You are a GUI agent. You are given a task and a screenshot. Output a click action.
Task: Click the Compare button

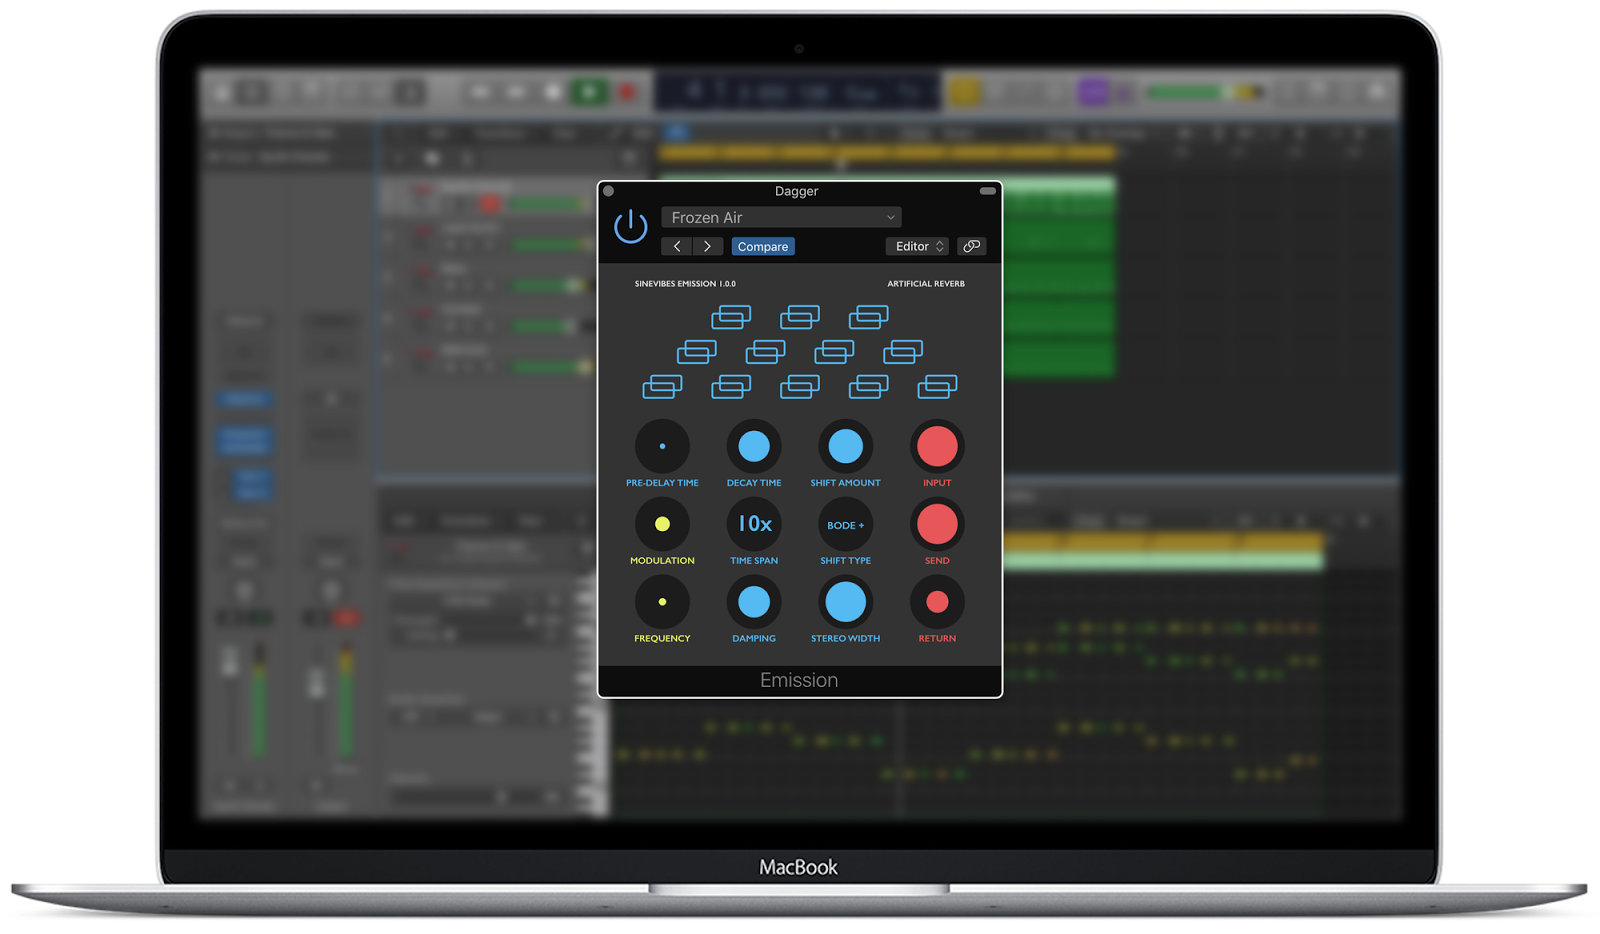click(763, 246)
